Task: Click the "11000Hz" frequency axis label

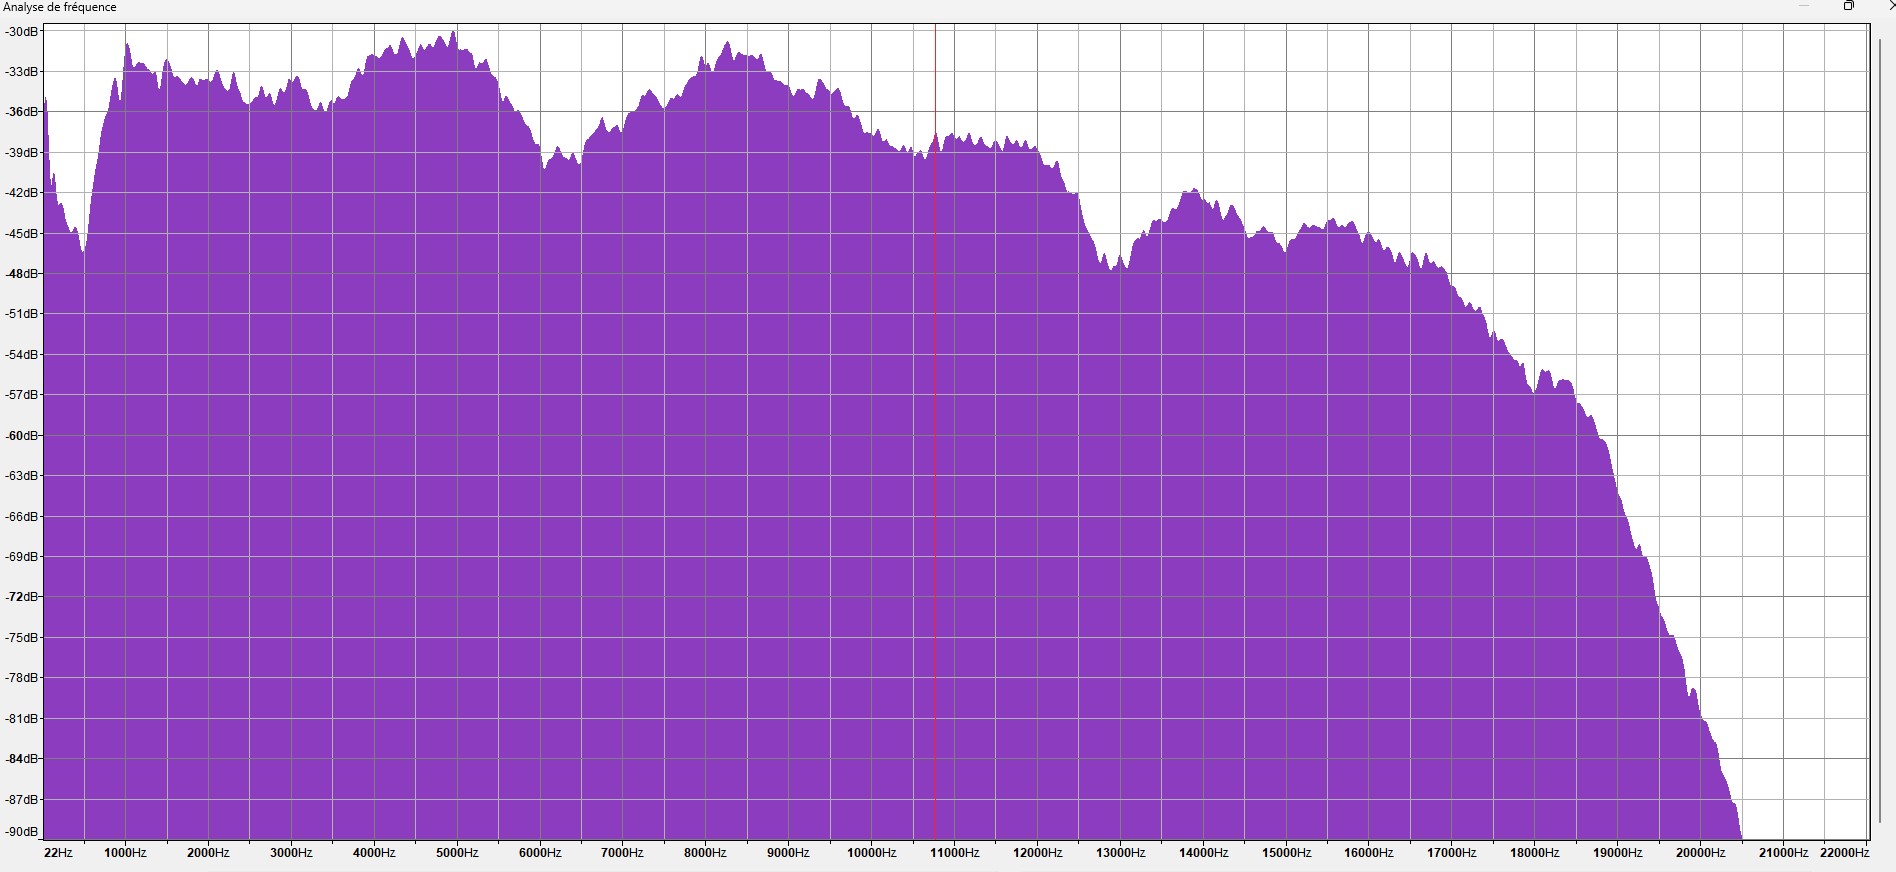Action: click(955, 853)
